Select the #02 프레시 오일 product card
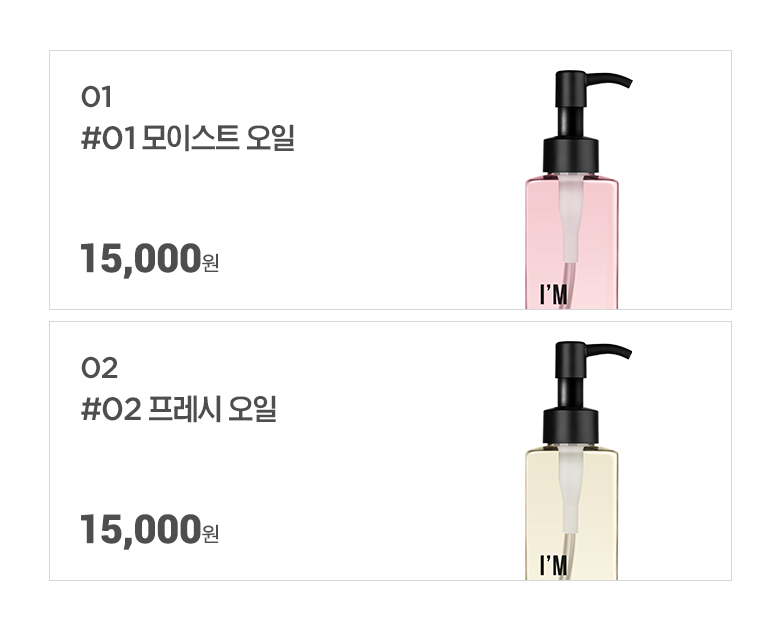The image size is (780, 632). point(390,451)
